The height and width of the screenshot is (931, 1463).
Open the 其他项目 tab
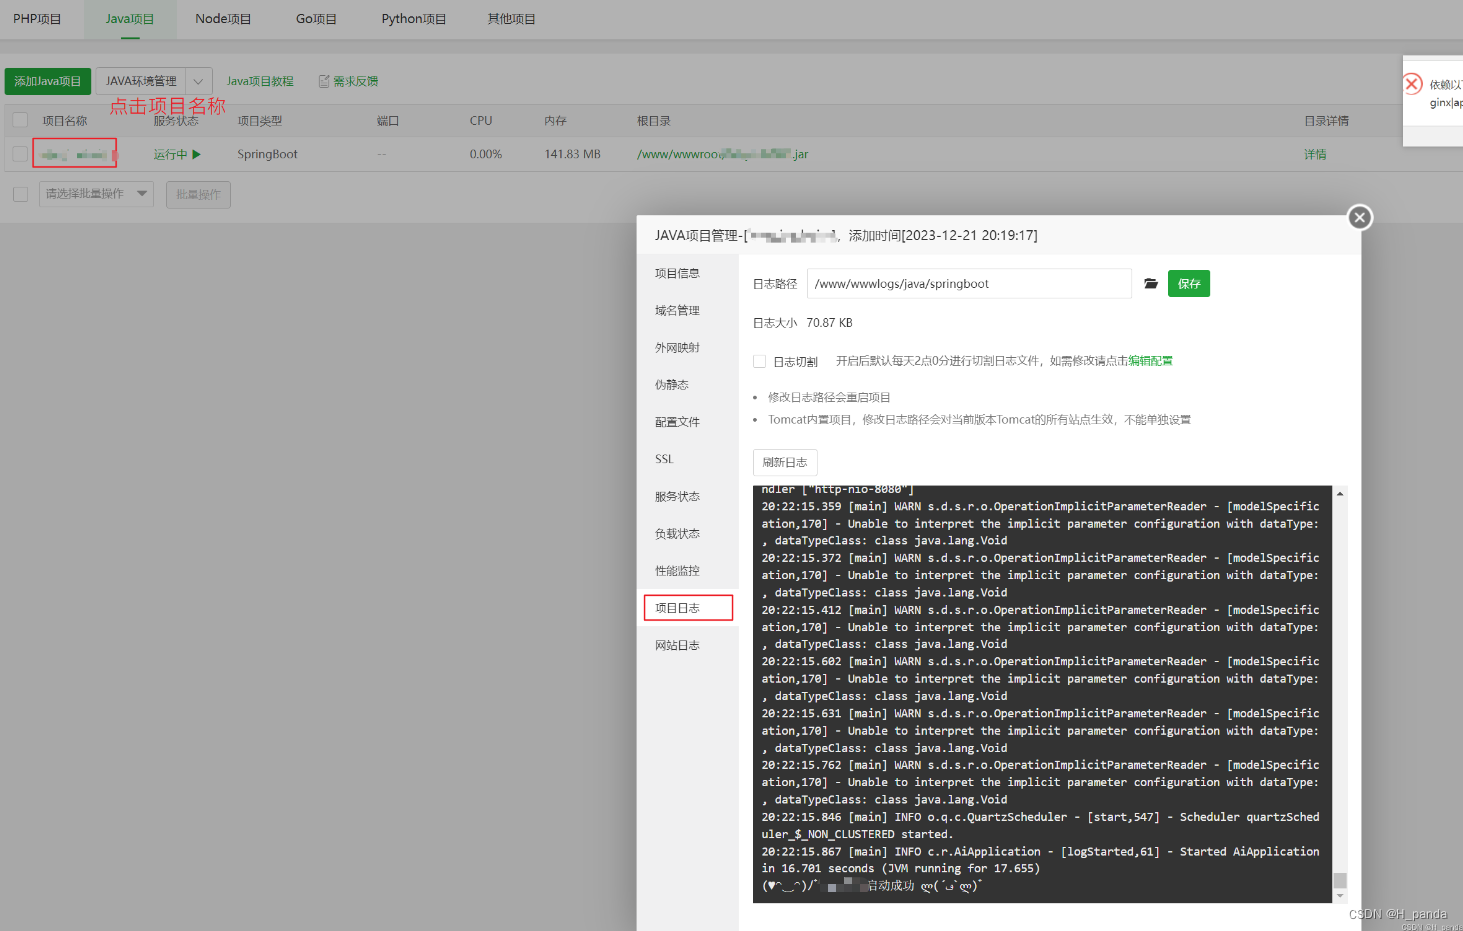tap(511, 19)
